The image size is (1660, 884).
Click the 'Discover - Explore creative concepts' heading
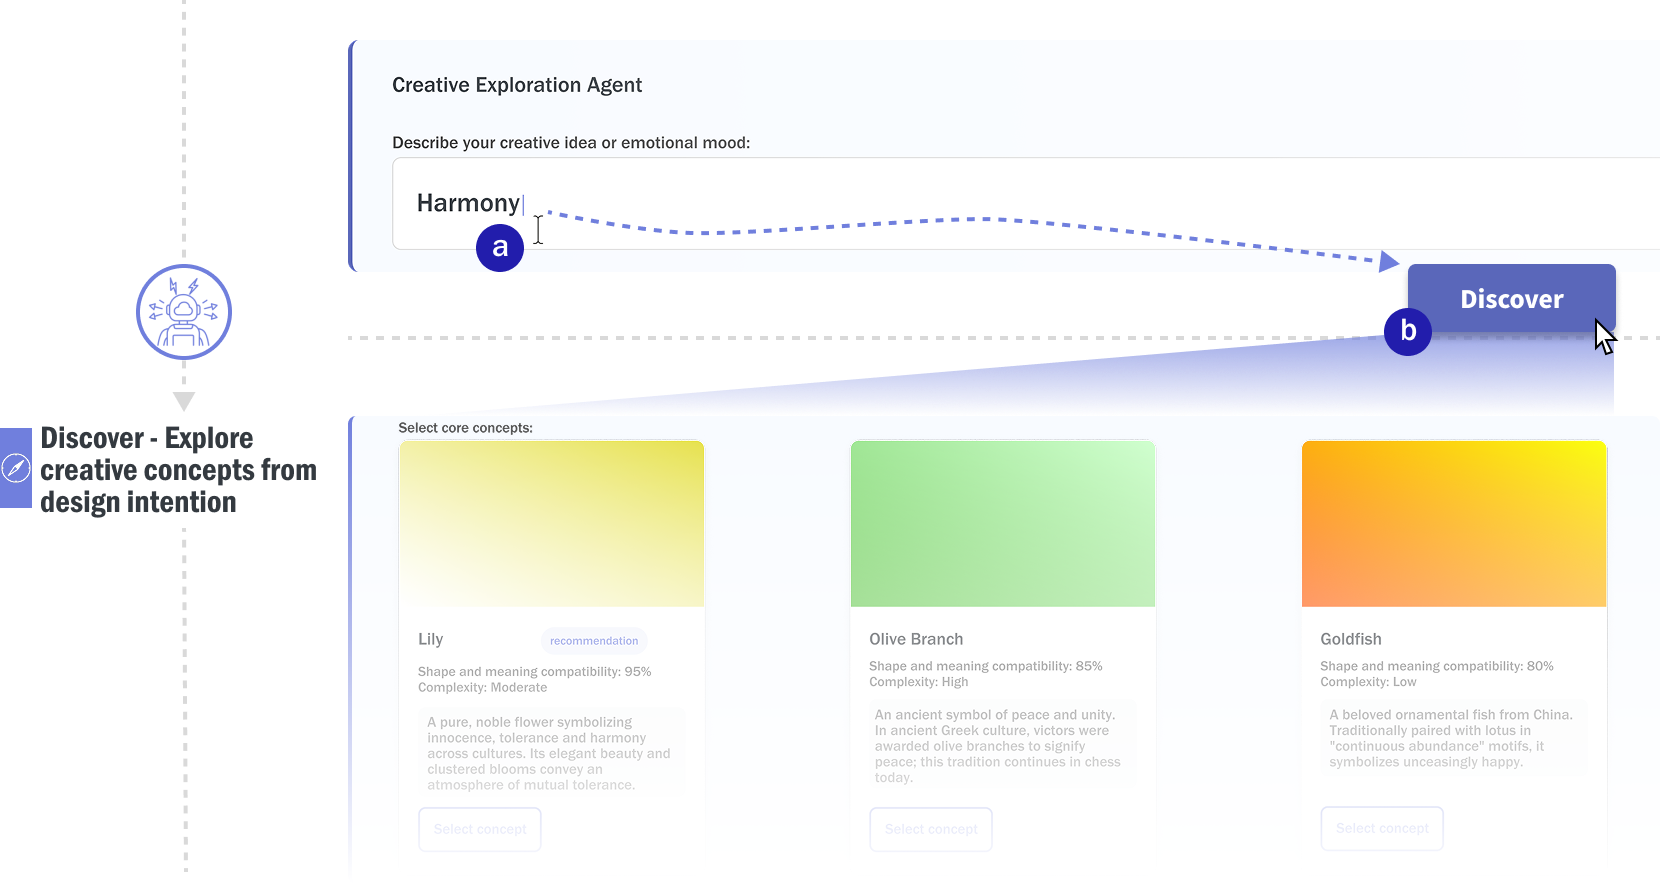(x=178, y=470)
